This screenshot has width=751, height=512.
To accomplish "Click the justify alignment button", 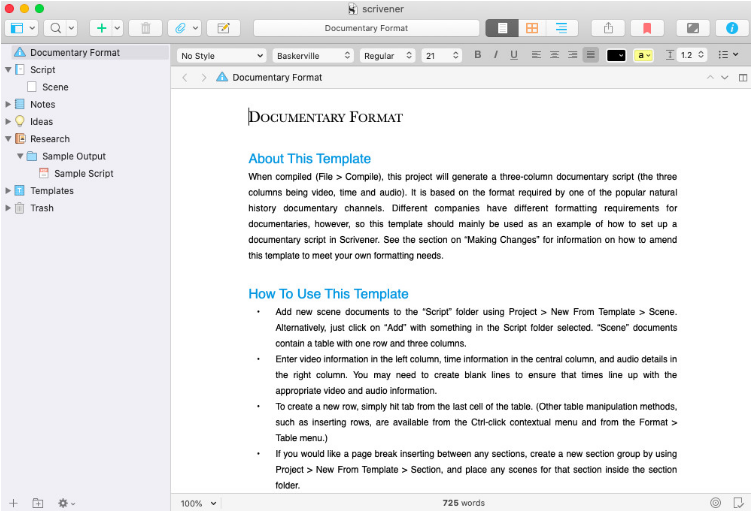I will 590,55.
